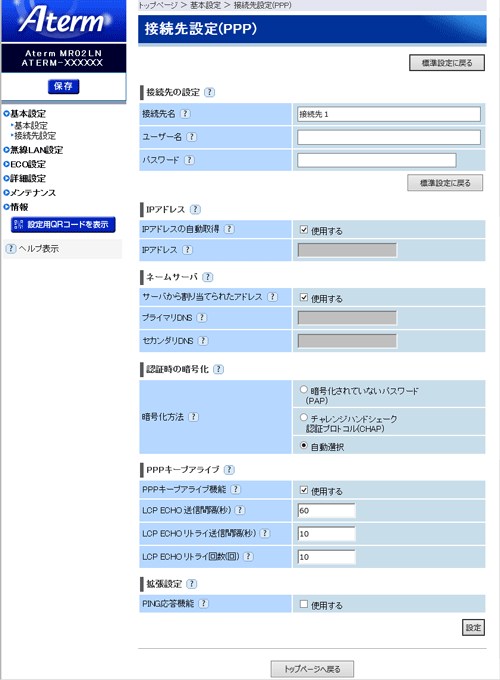Click help icon next to ユーザー名

(x=191, y=137)
